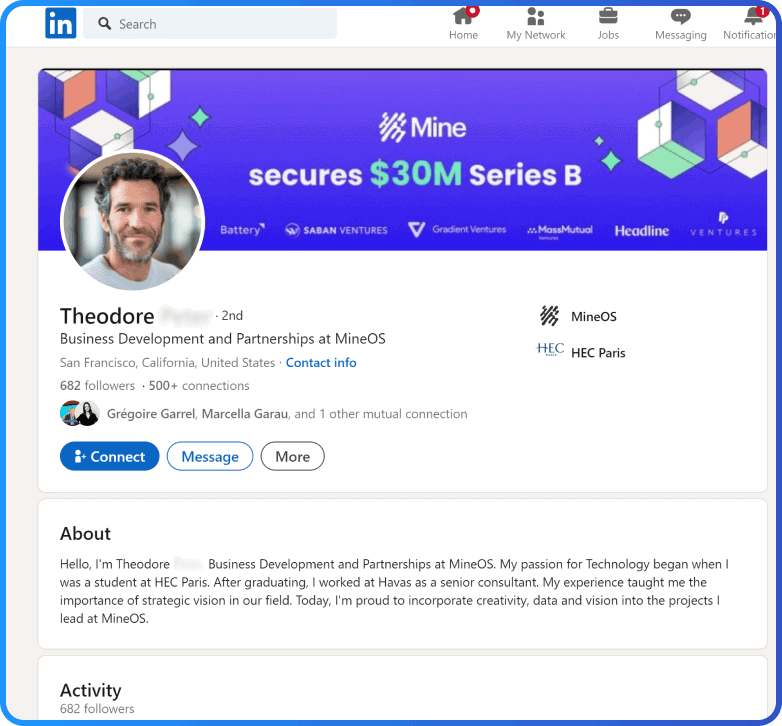
Task: Click the Search input field
Action: pos(220,24)
